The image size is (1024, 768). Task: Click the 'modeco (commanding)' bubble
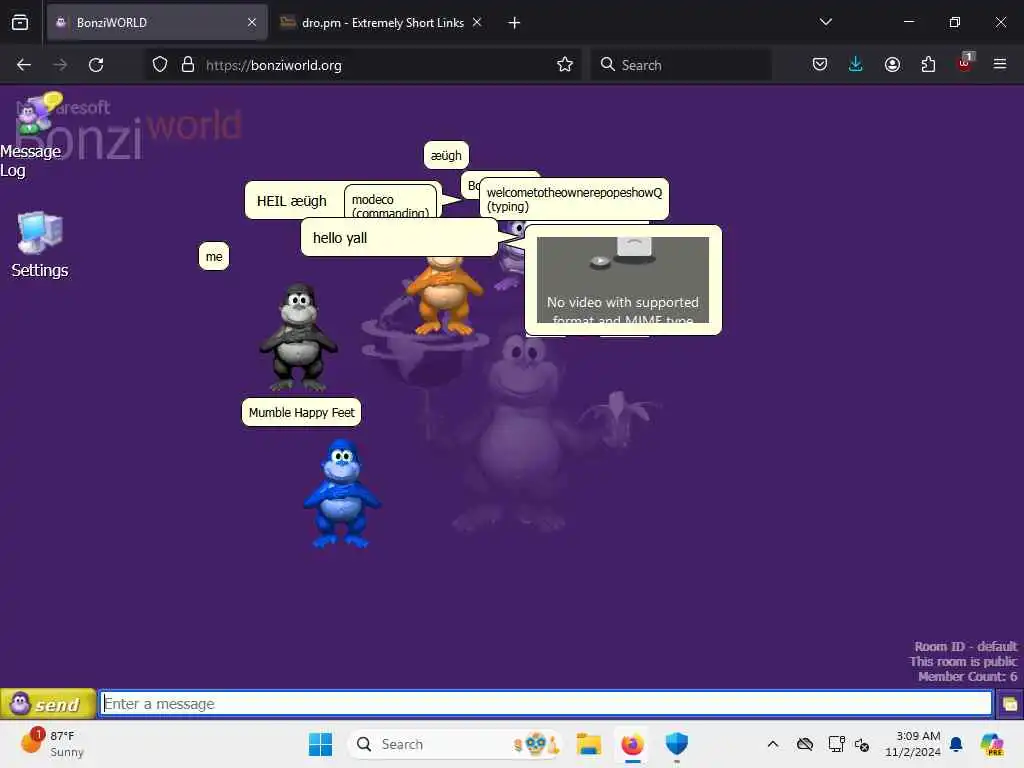pos(391,203)
